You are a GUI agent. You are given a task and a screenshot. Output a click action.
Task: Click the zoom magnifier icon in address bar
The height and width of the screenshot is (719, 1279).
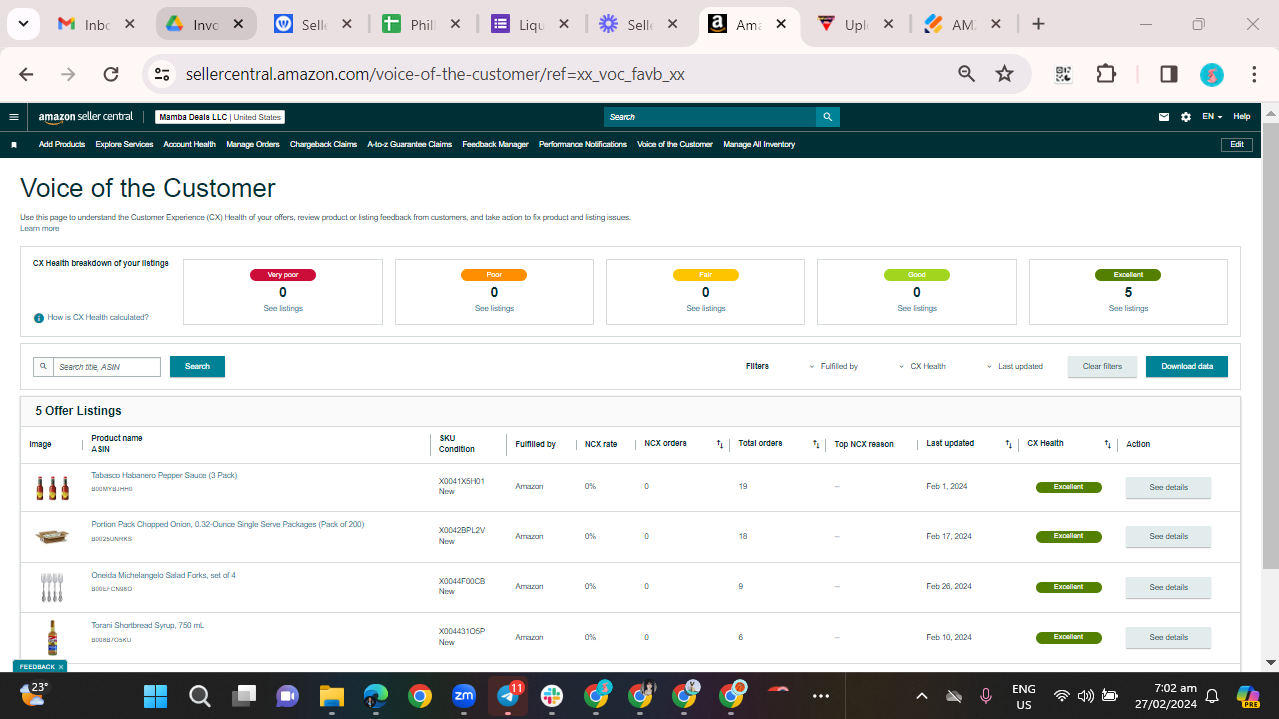coord(966,74)
